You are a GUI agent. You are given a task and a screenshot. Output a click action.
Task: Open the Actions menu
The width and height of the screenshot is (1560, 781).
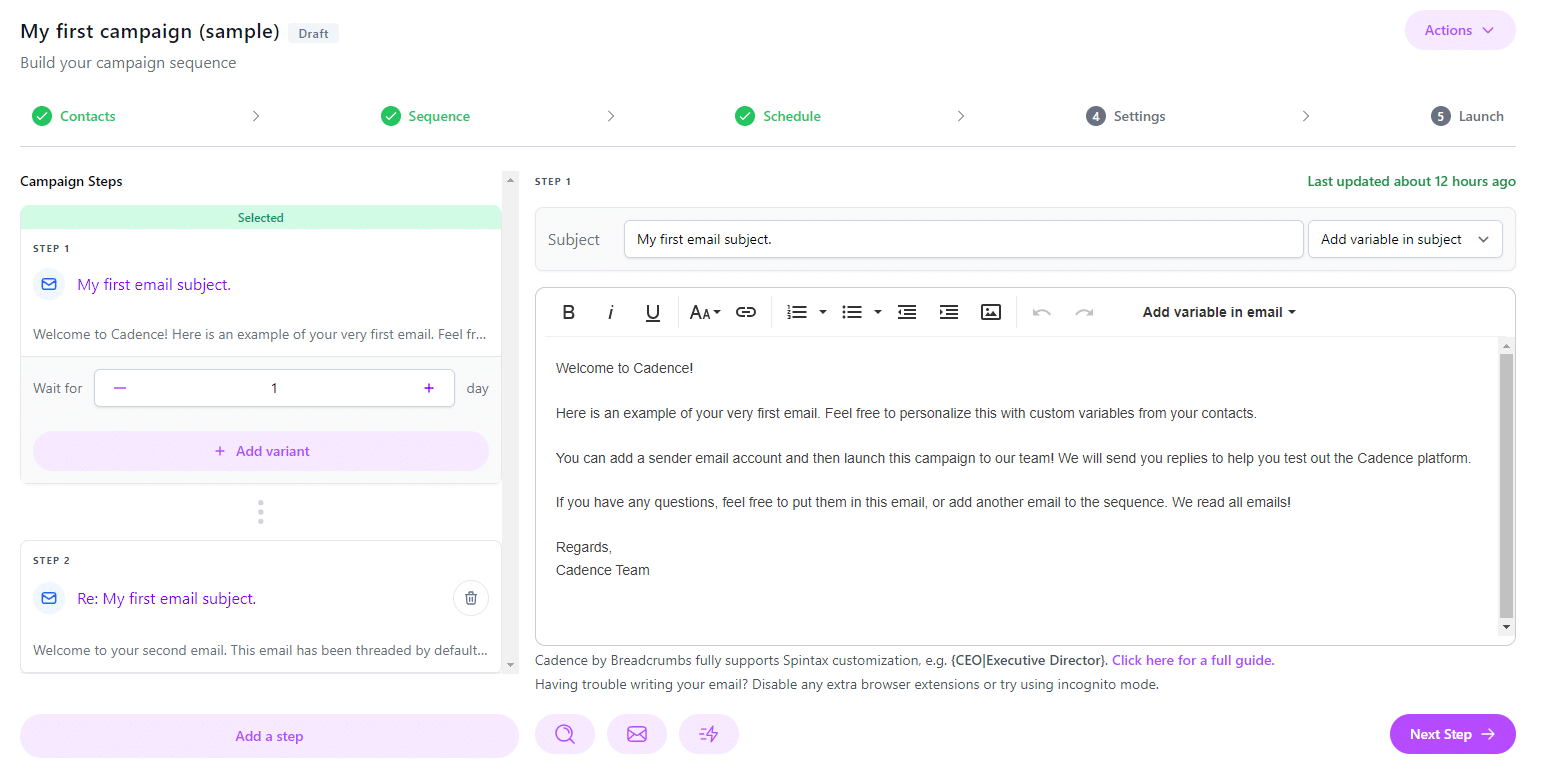(1458, 30)
